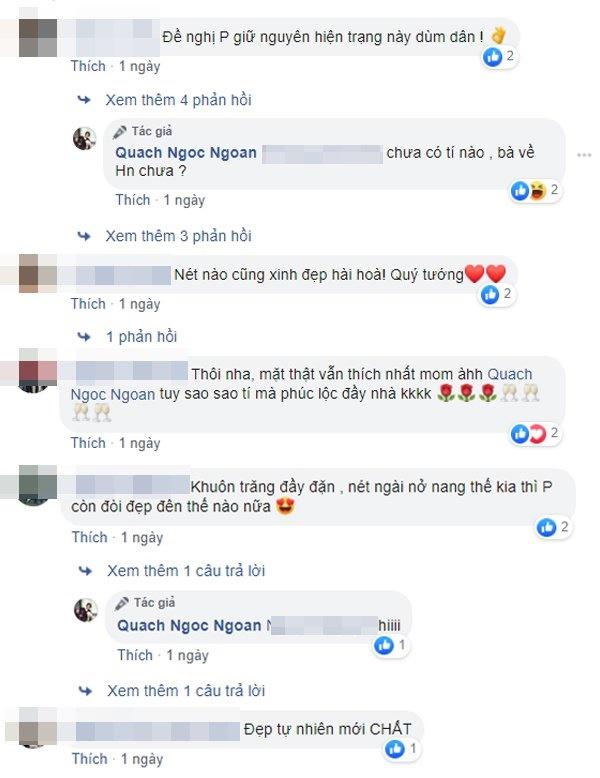Viewport: 600px width, 778px height.
Task: Expand the last "Xem thêm 1 câu trả lời" link
Action: click(x=186, y=691)
